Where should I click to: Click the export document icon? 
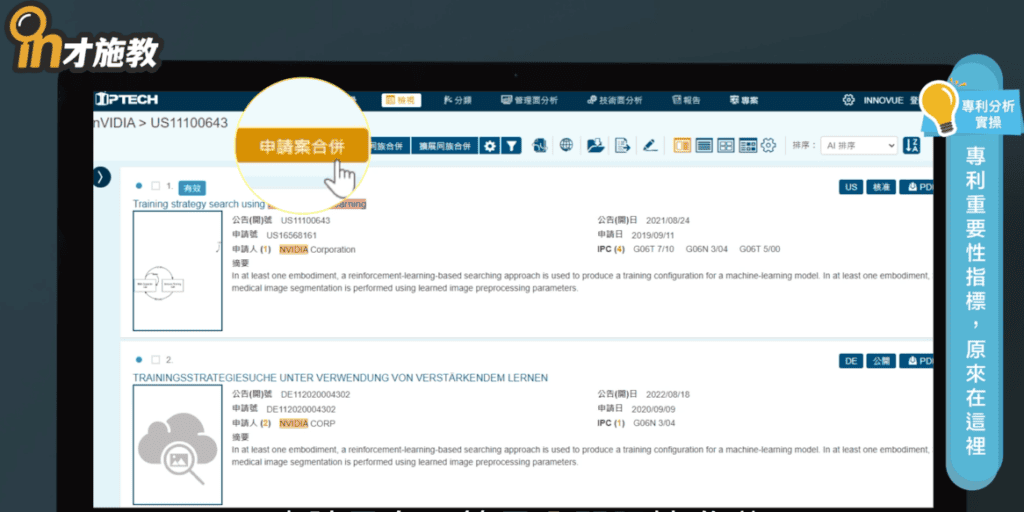coord(622,145)
